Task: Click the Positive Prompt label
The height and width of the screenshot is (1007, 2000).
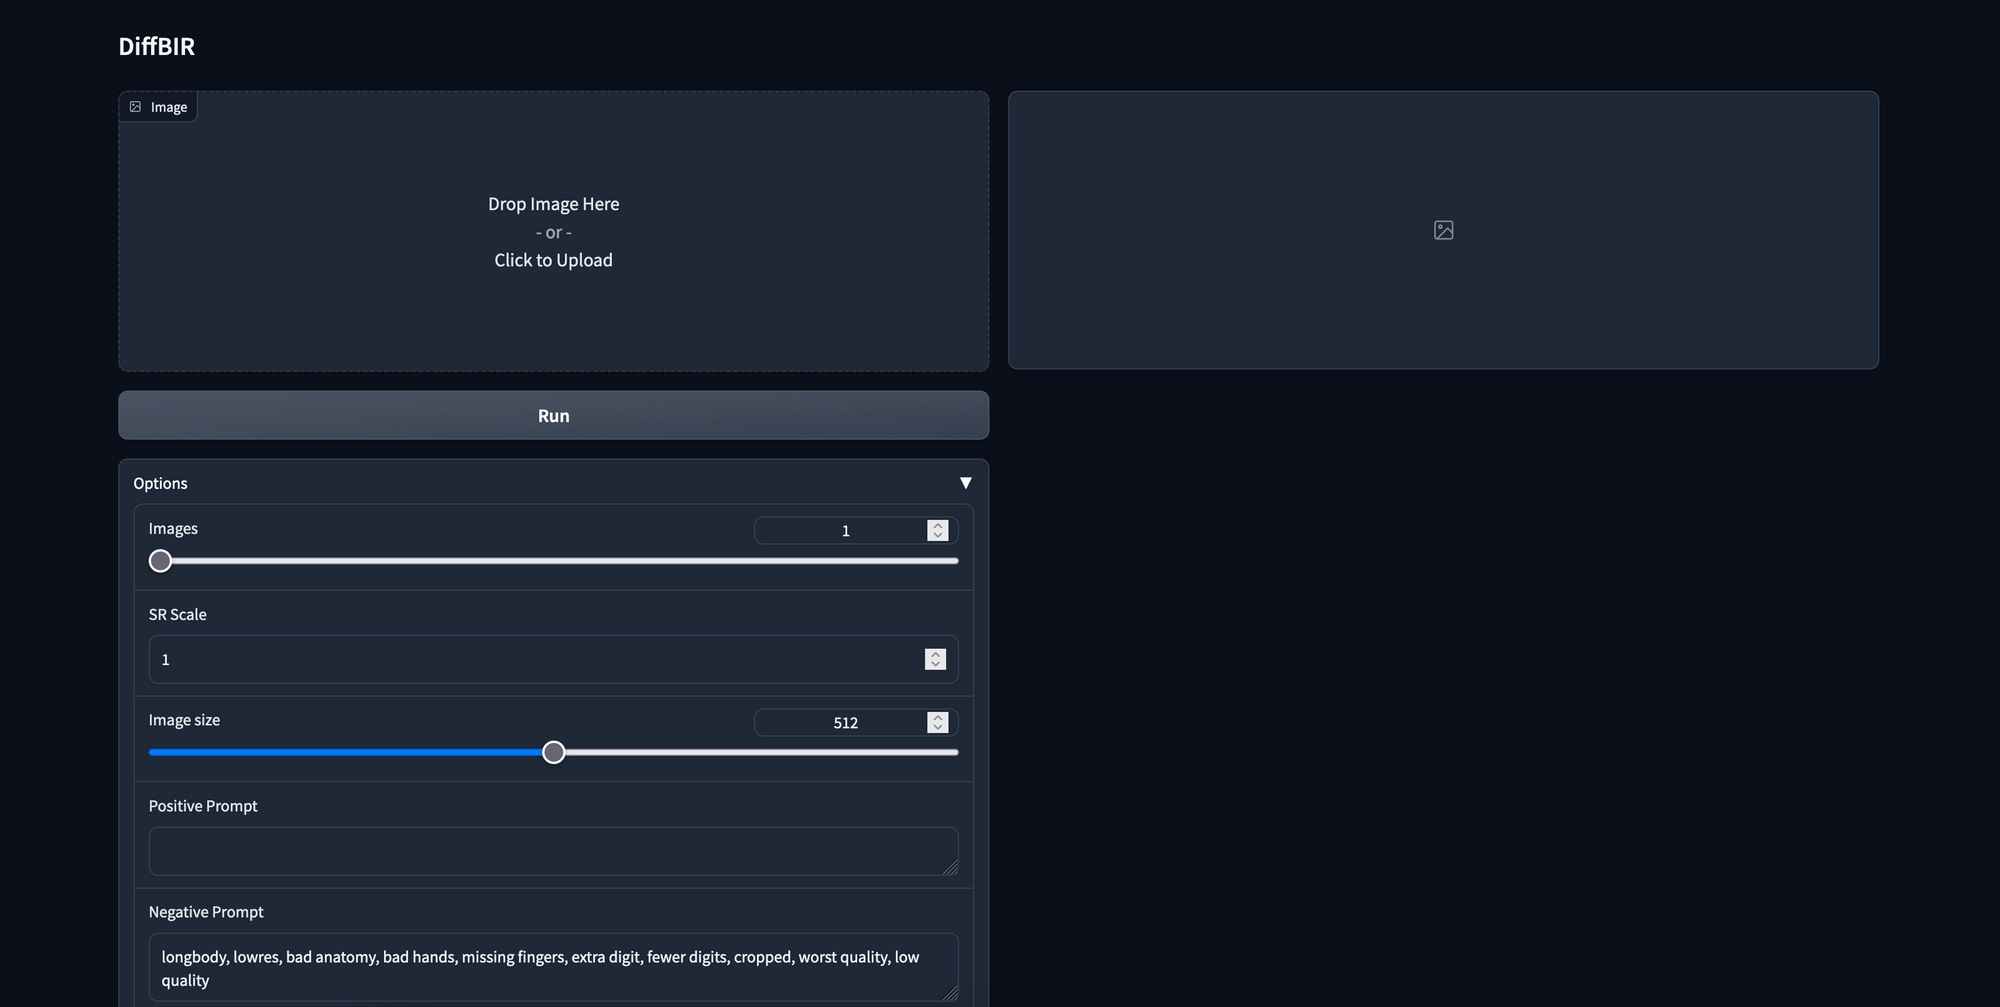Action: pos(203,806)
